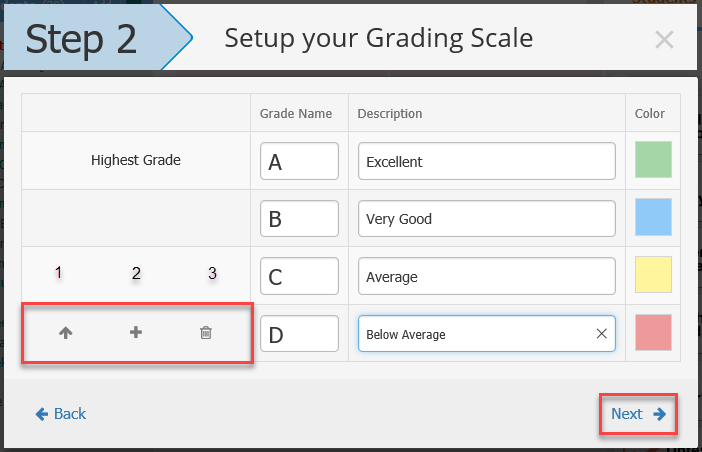The height and width of the screenshot is (452, 702).
Task: Focus the Very Good description field
Action: pyautogui.click(x=487, y=218)
